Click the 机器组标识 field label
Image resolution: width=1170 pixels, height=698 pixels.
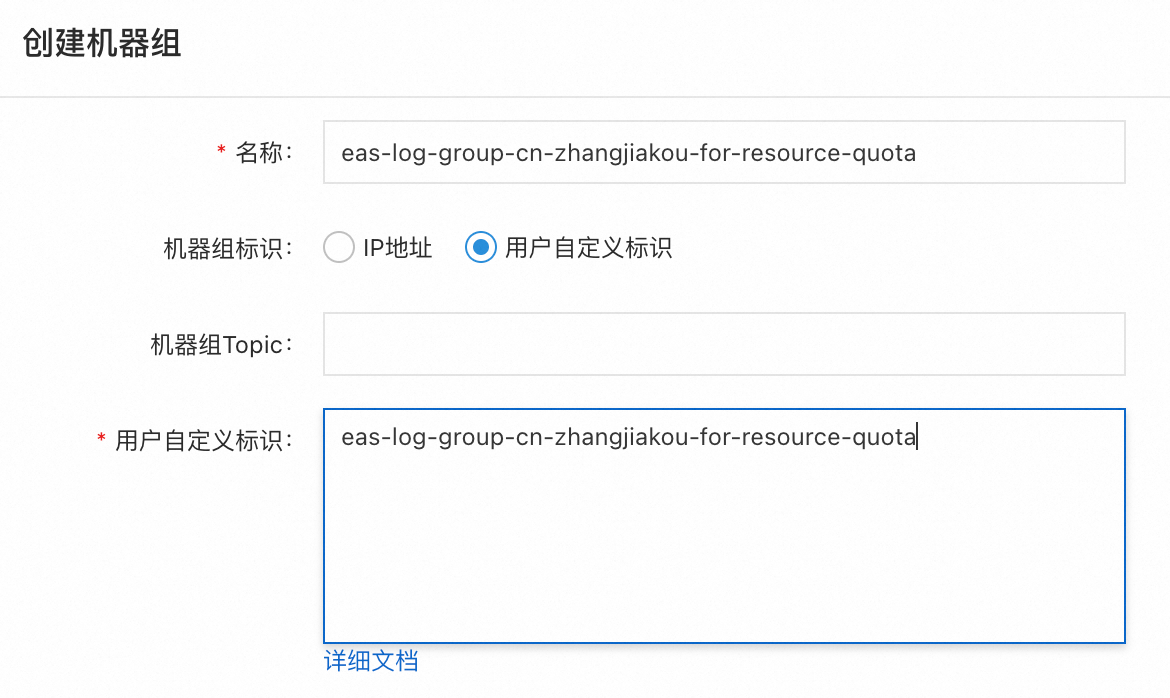click(229, 248)
